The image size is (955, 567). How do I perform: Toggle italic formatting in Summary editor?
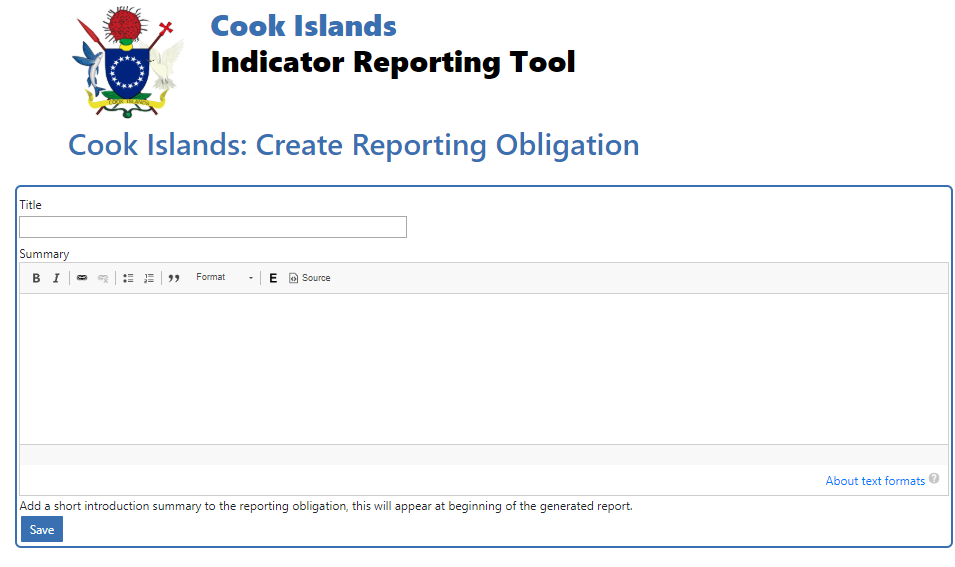click(56, 278)
